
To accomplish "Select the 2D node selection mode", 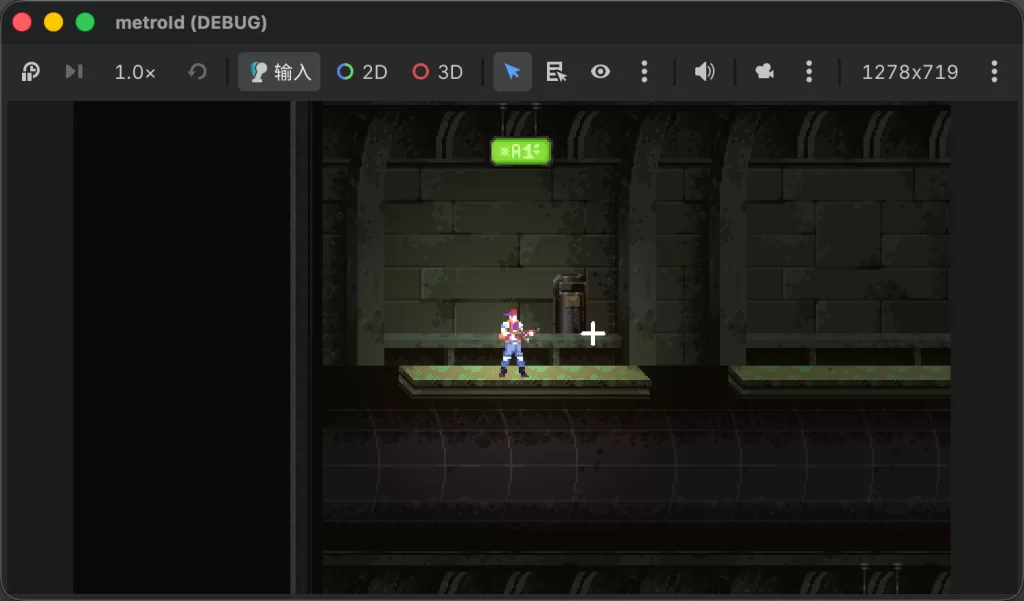I will 362,72.
